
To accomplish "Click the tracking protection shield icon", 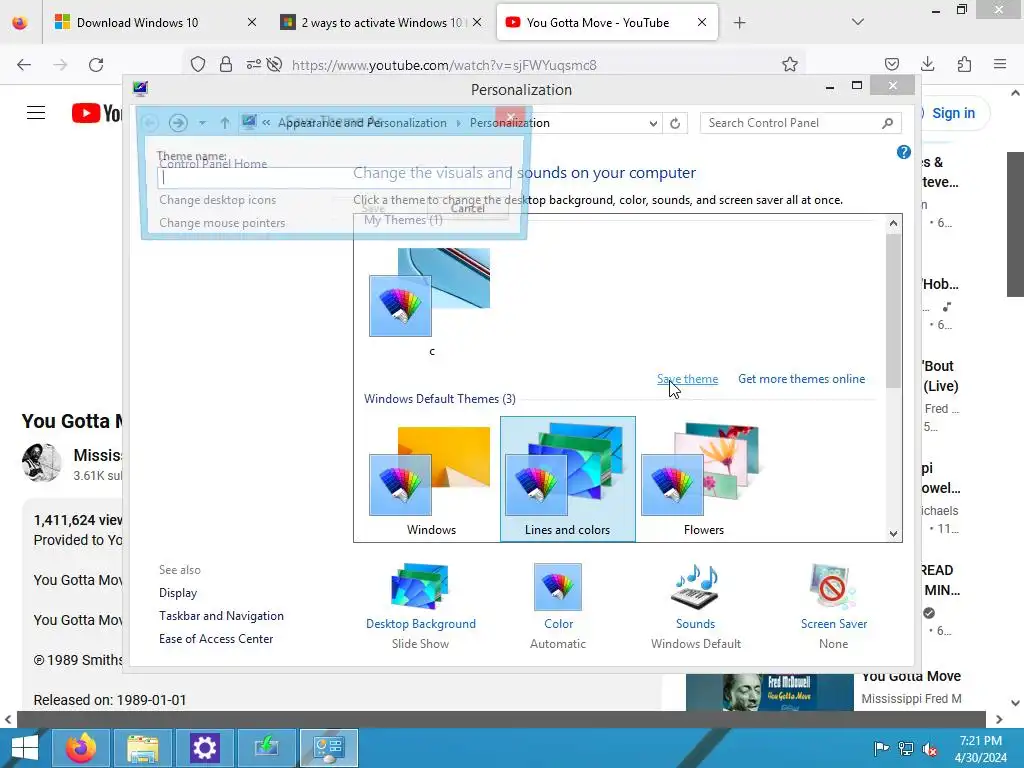I will (198, 64).
